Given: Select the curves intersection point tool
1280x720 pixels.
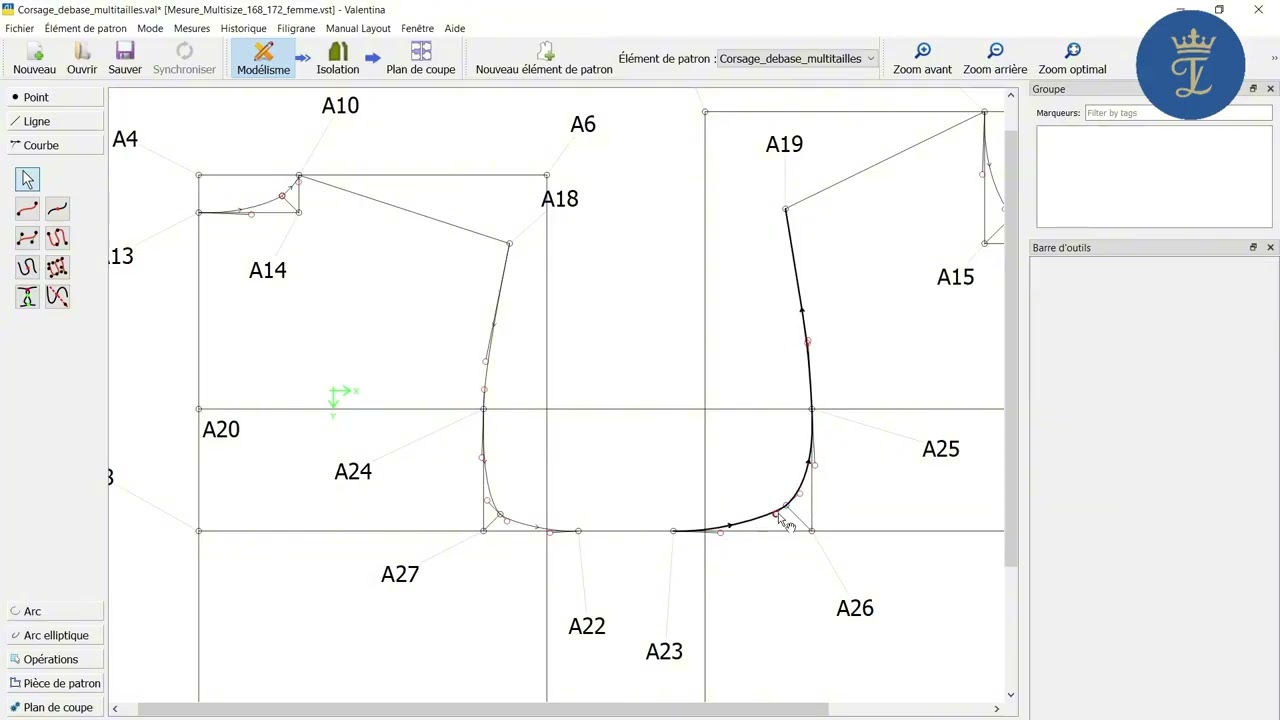Looking at the screenshot, I should click(x=27, y=296).
